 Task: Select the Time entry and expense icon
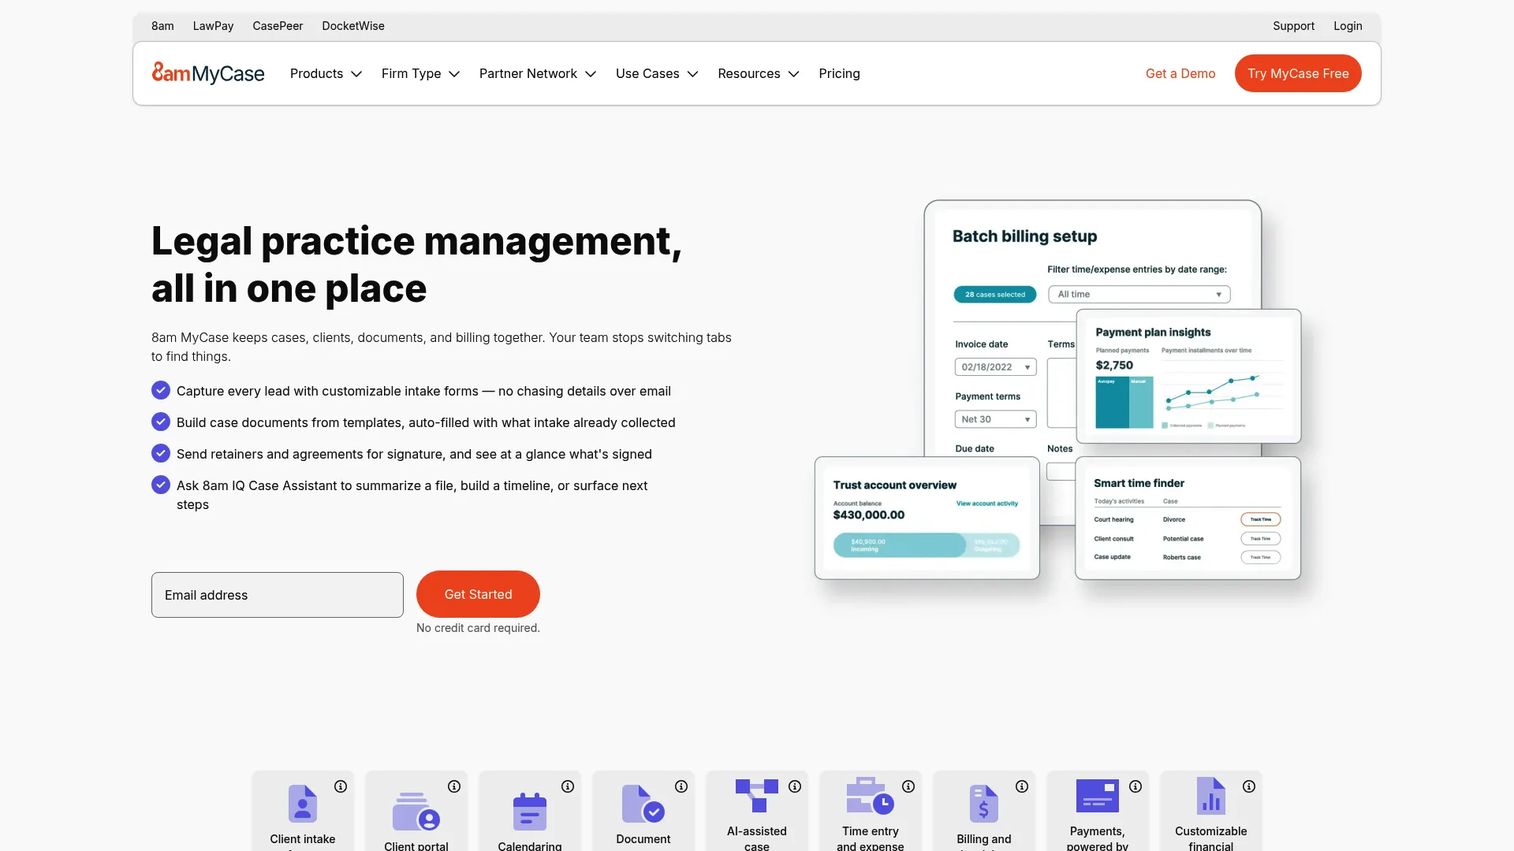870,796
